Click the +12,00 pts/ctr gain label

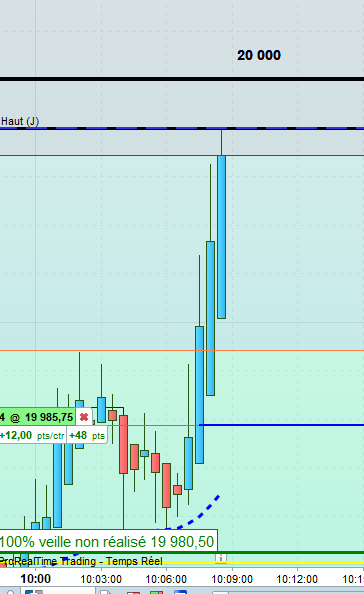[33, 436]
